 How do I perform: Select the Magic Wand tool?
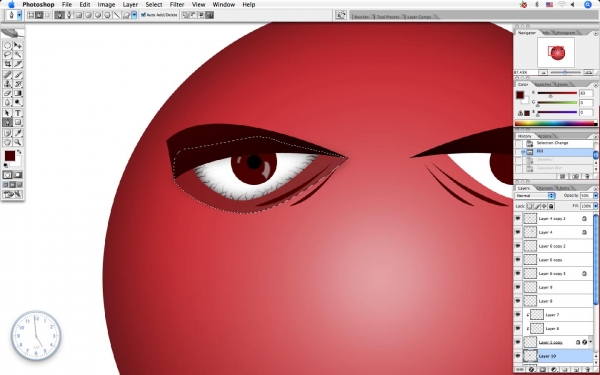pos(18,55)
